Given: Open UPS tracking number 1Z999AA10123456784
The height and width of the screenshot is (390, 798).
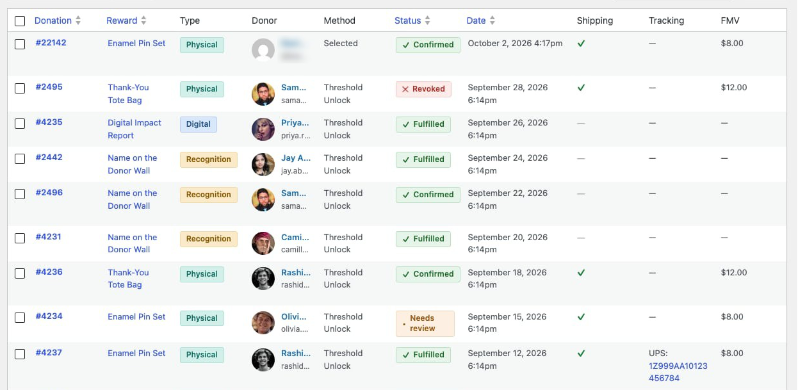Looking at the screenshot, I should (x=678, y=372).
